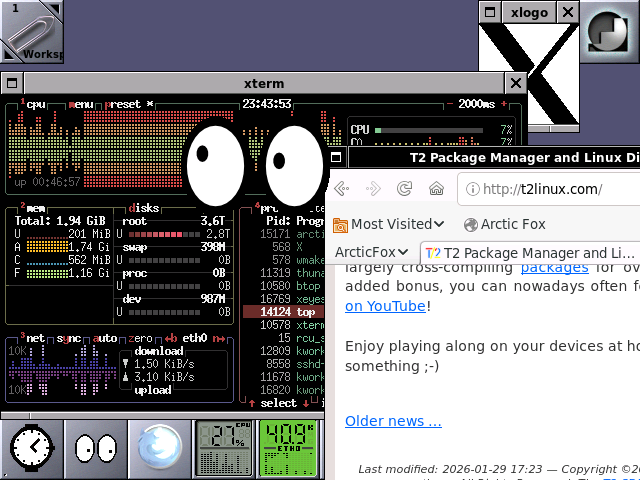Follow the Older news link
Viewport: 640px width, 480px height.
pyautogui.click(x=393, y=421)
